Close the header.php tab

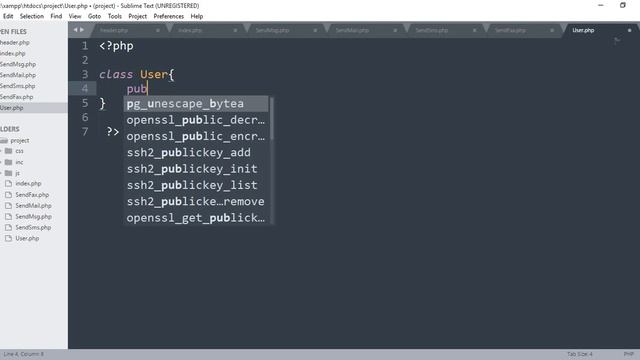coord(158,30)
